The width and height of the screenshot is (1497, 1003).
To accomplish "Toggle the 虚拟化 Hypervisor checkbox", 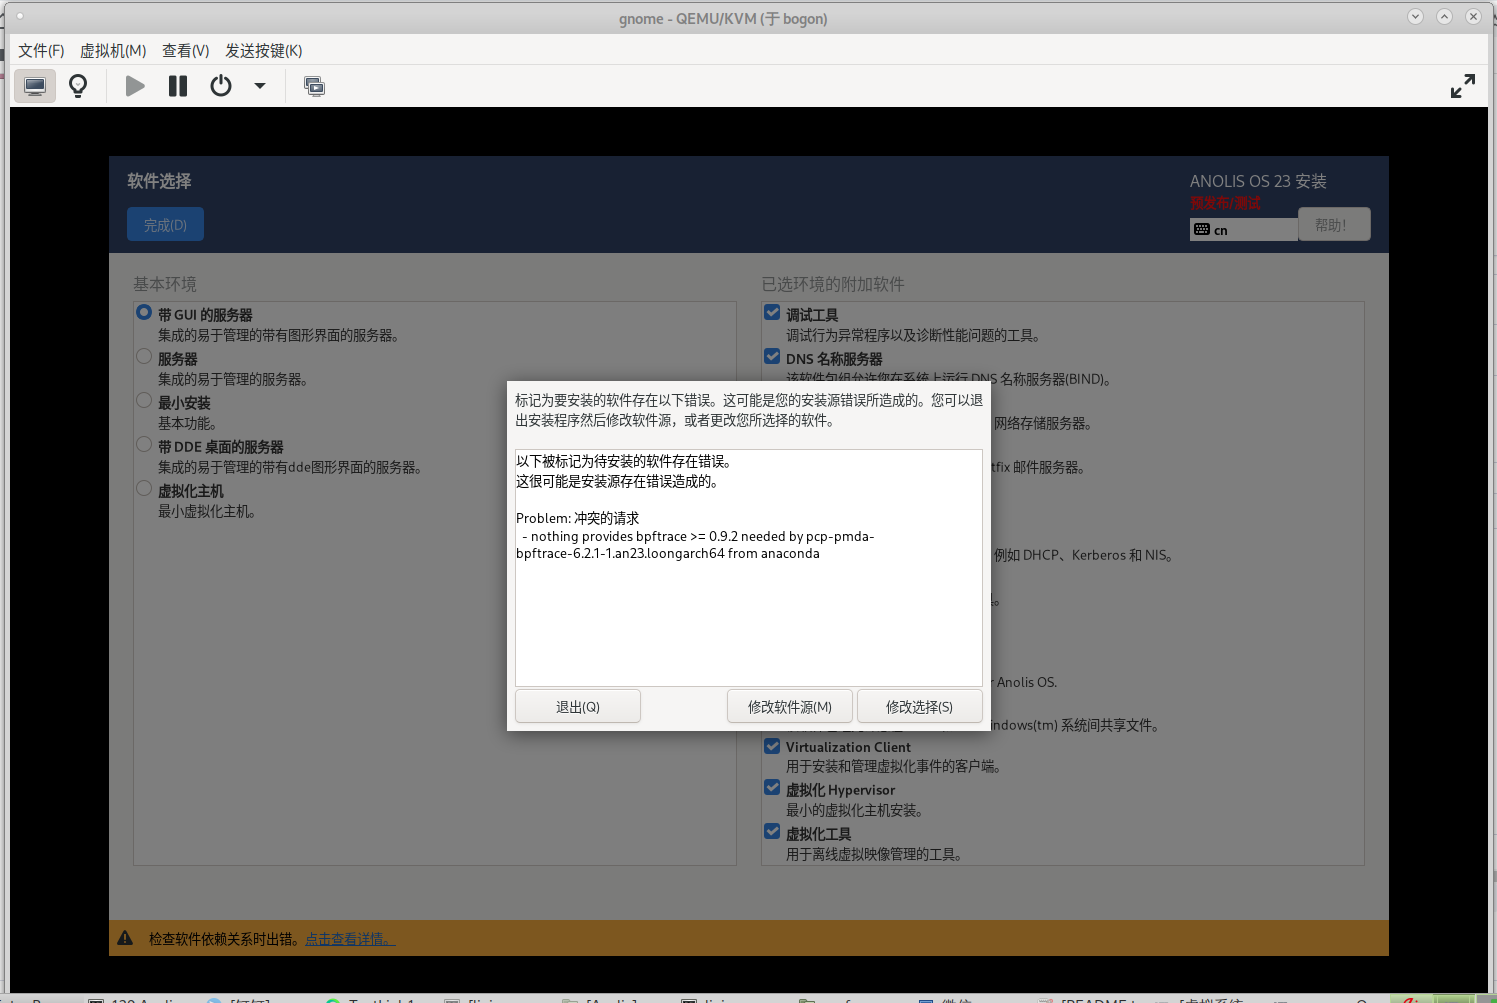I will click(x=772, y=788).
